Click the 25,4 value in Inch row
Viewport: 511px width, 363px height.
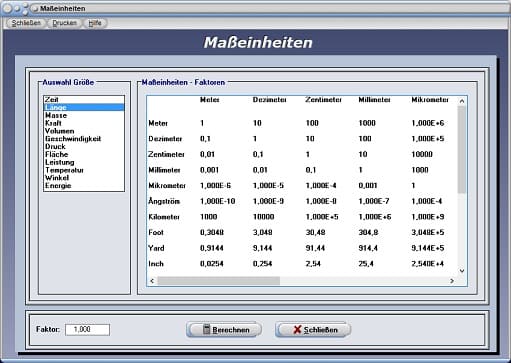tap(366, 264)
